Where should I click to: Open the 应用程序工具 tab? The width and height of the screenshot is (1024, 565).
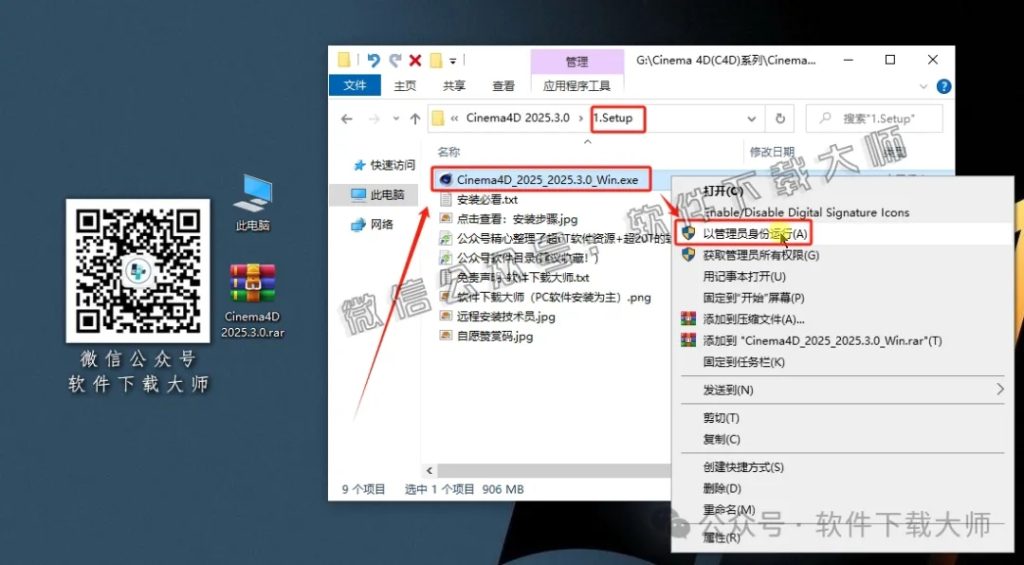click(x=577, y=86)
